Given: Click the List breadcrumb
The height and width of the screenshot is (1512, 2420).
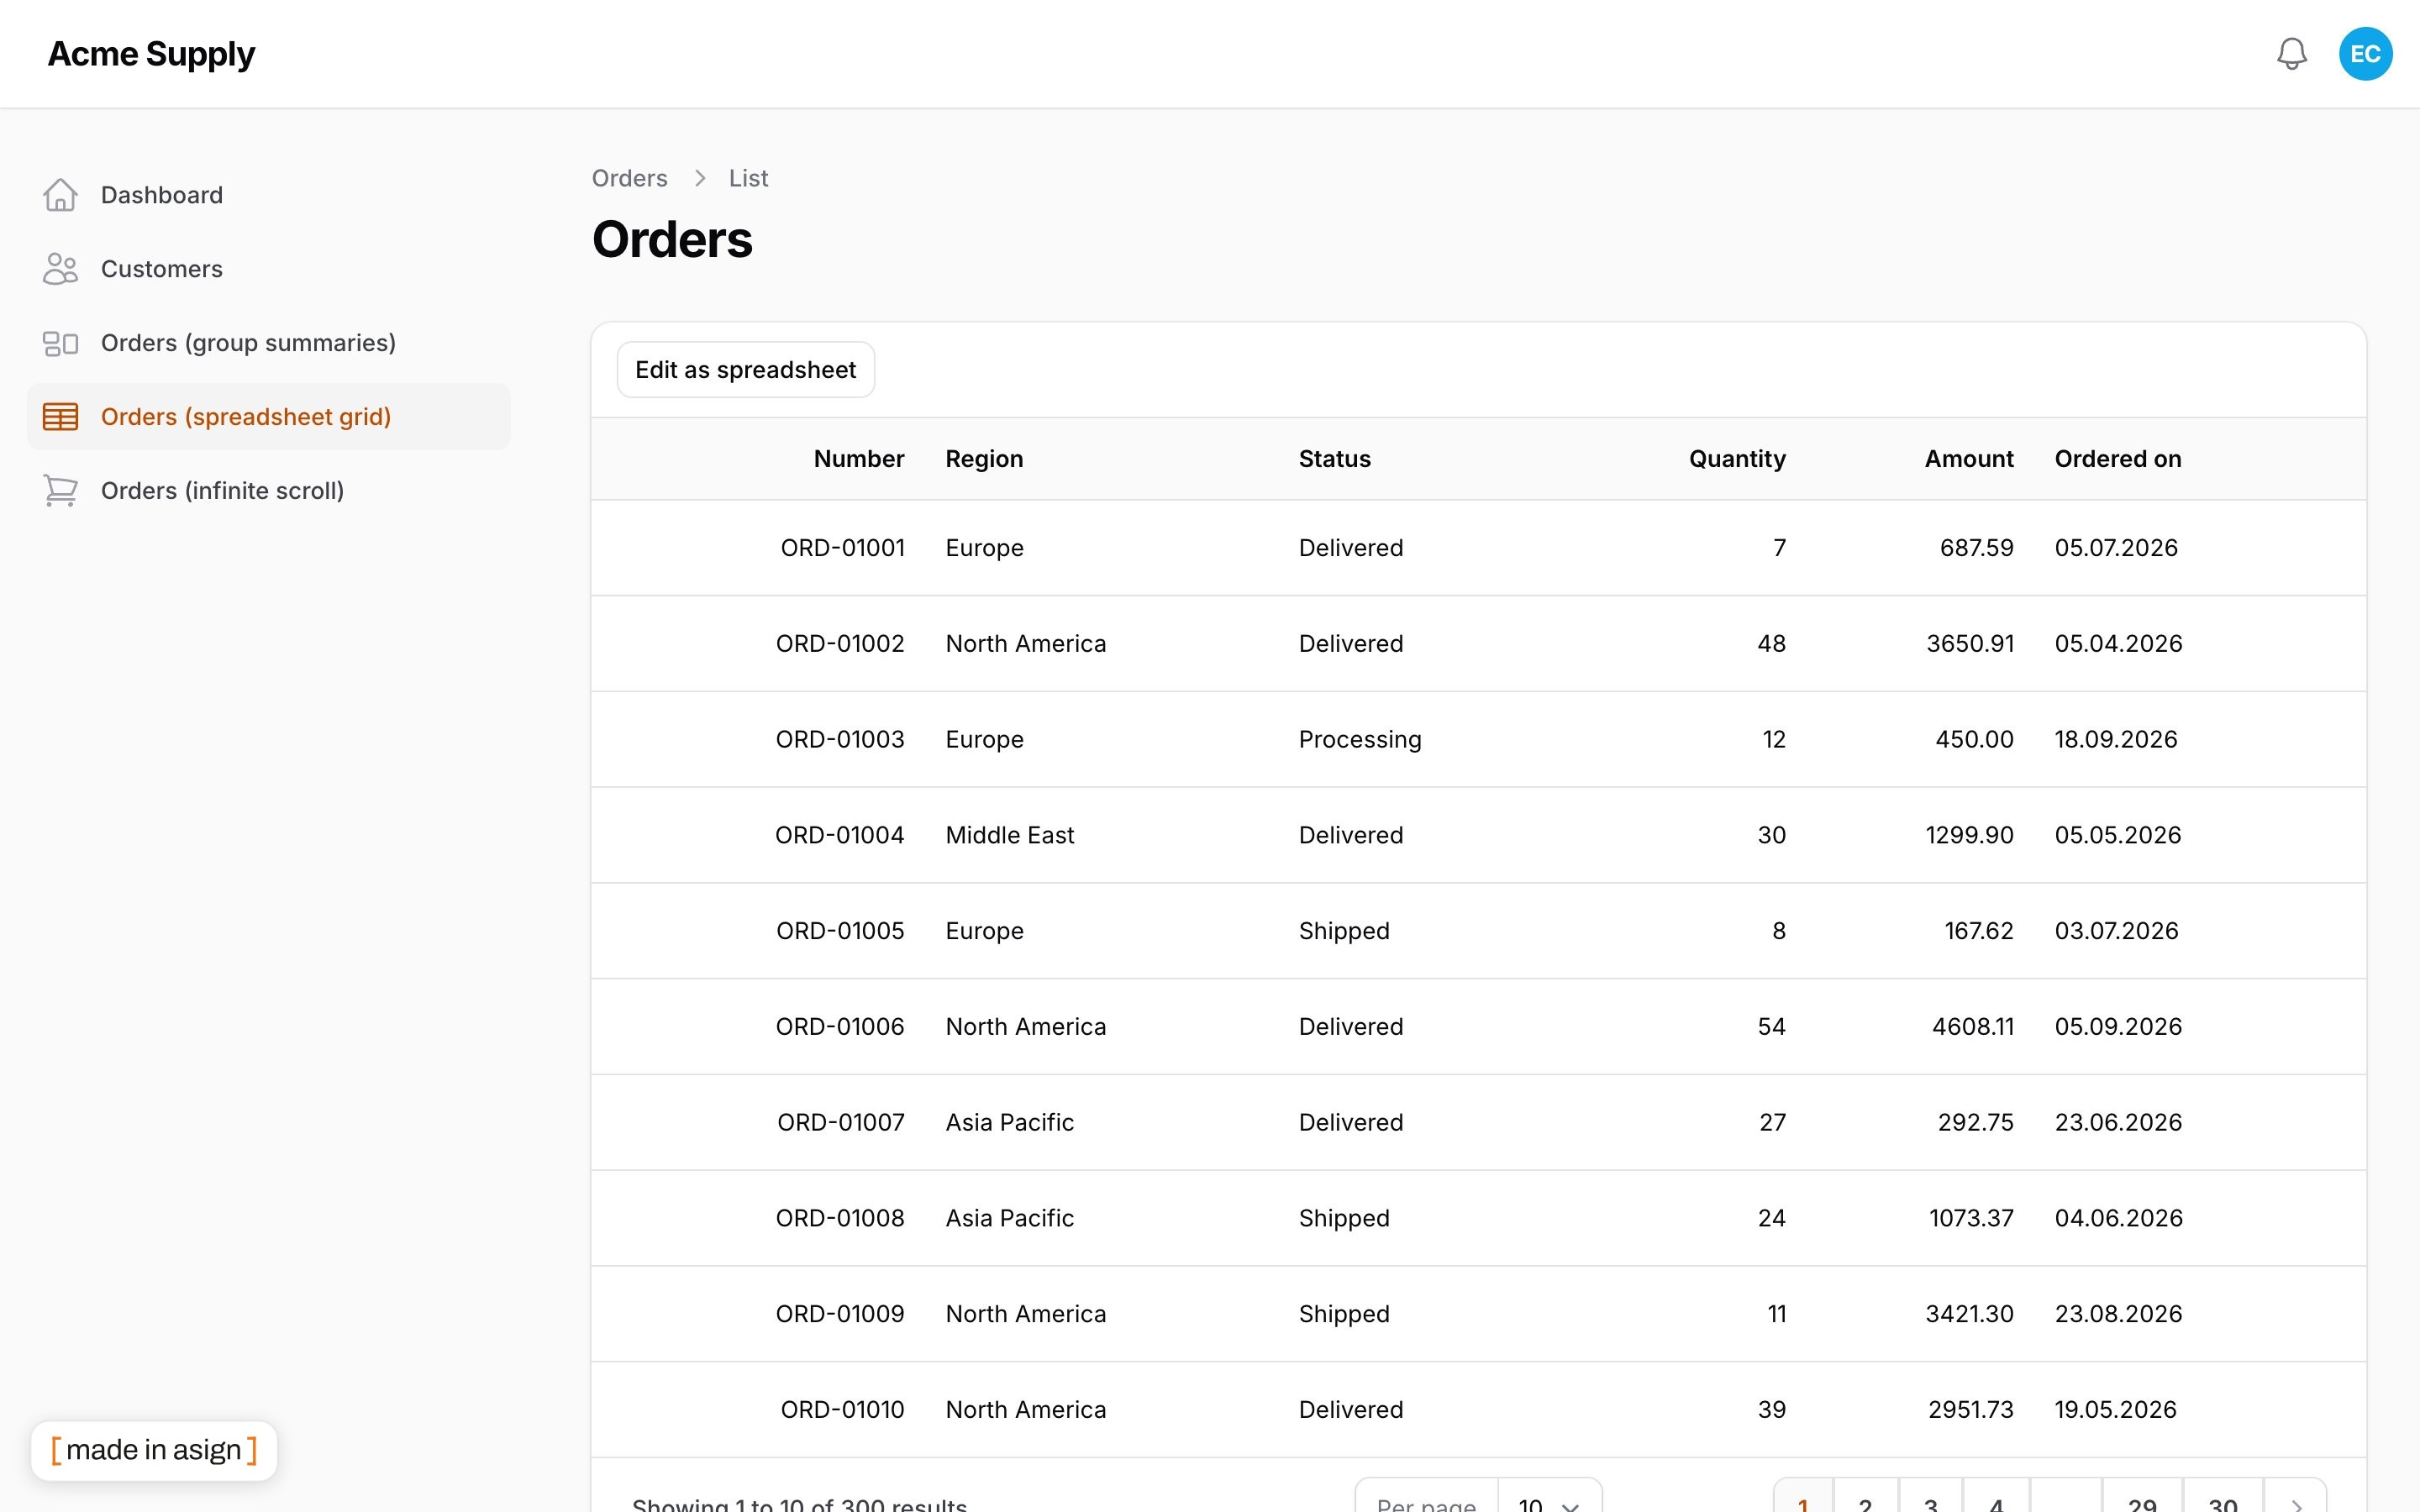Looking at the screenshot, I should (748, 178).
